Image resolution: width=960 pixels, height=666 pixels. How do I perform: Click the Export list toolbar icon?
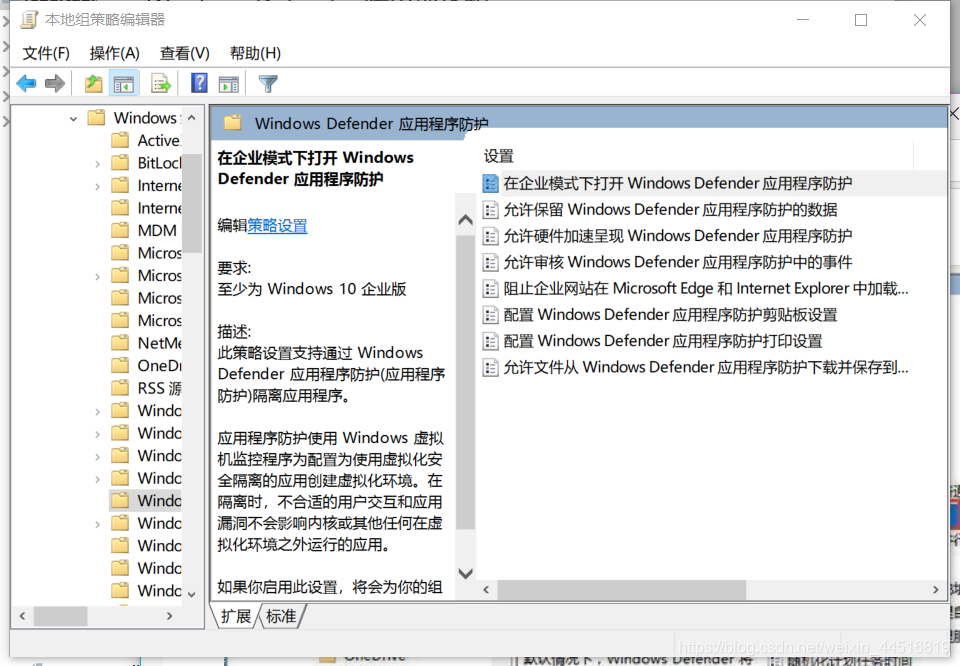pos(161,83)
